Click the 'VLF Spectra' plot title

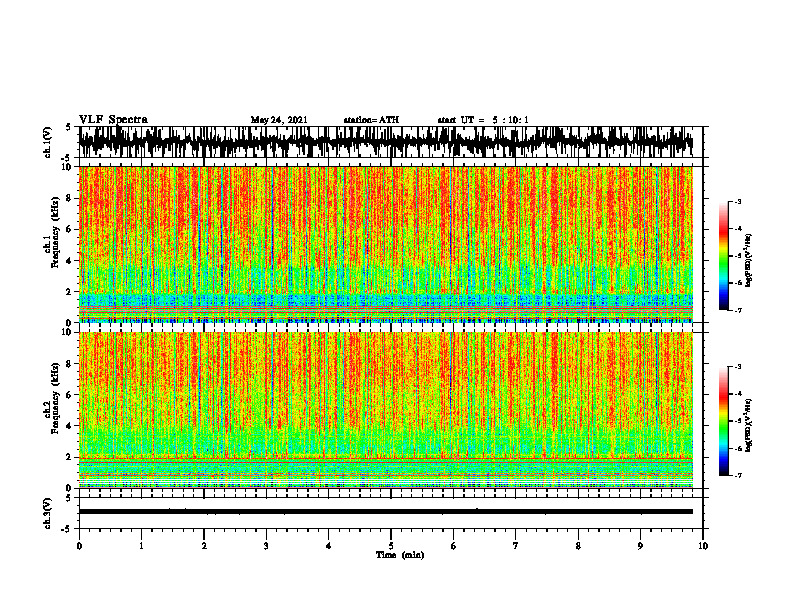click(113, 120)
